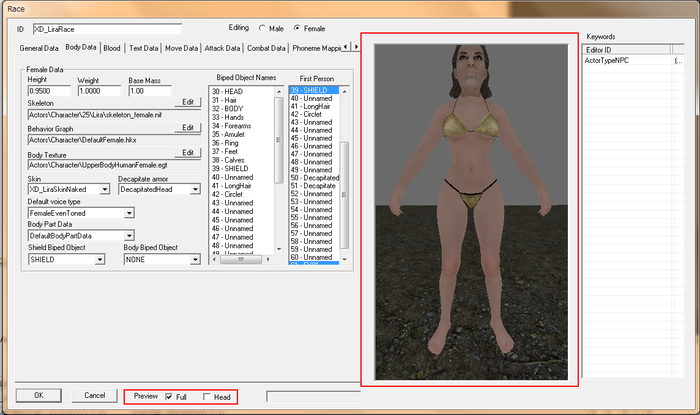Click the character preview viewport

click(471, 212)
